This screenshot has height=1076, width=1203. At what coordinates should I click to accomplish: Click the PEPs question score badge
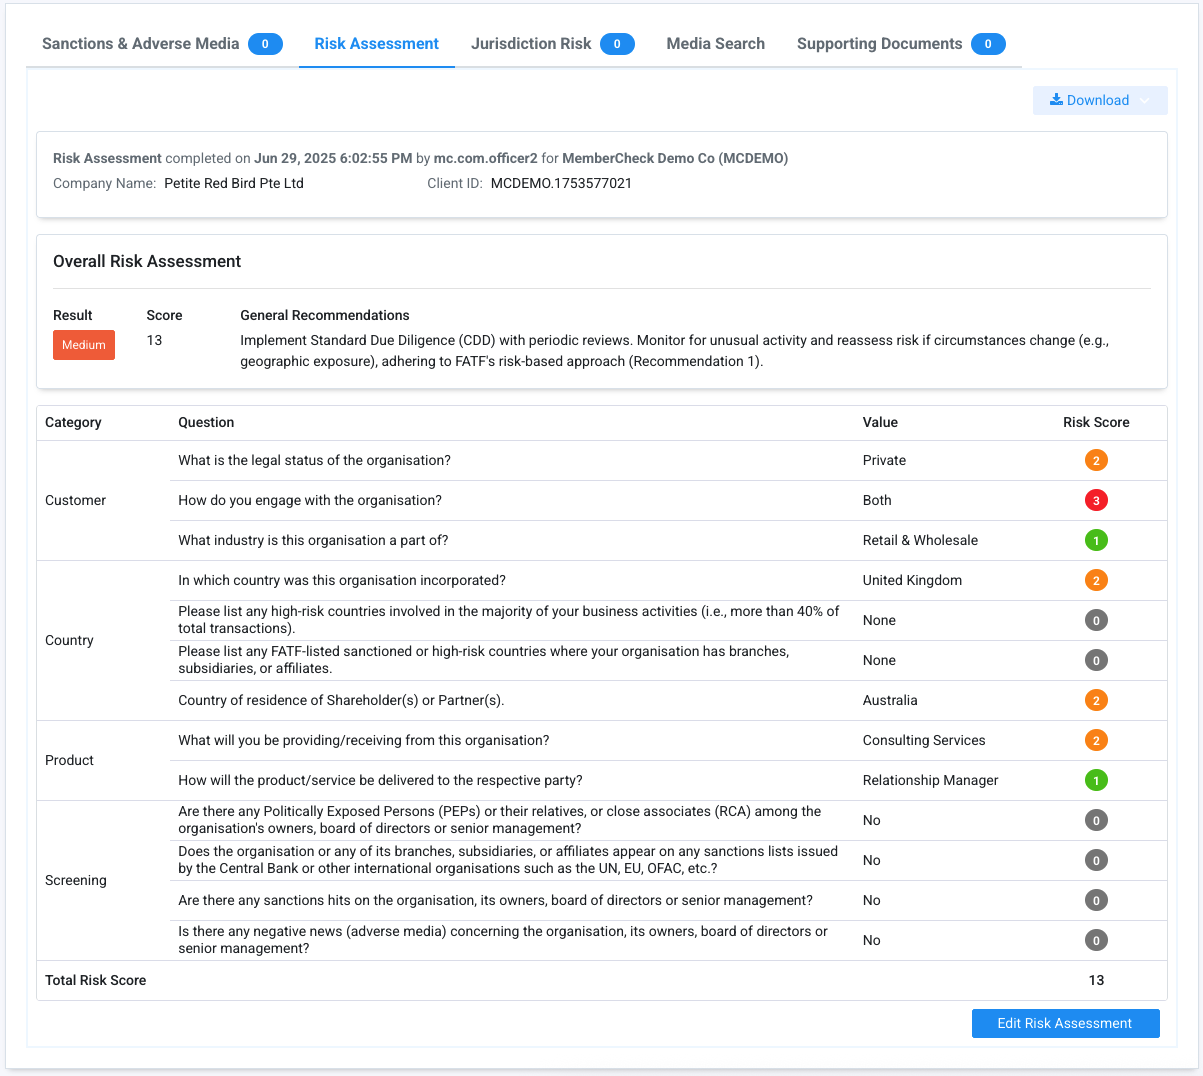coord(1096,821)
